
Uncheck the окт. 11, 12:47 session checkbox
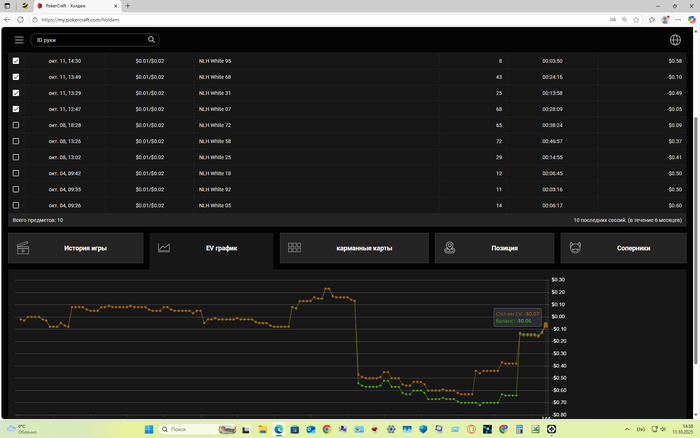pos(16,109)
